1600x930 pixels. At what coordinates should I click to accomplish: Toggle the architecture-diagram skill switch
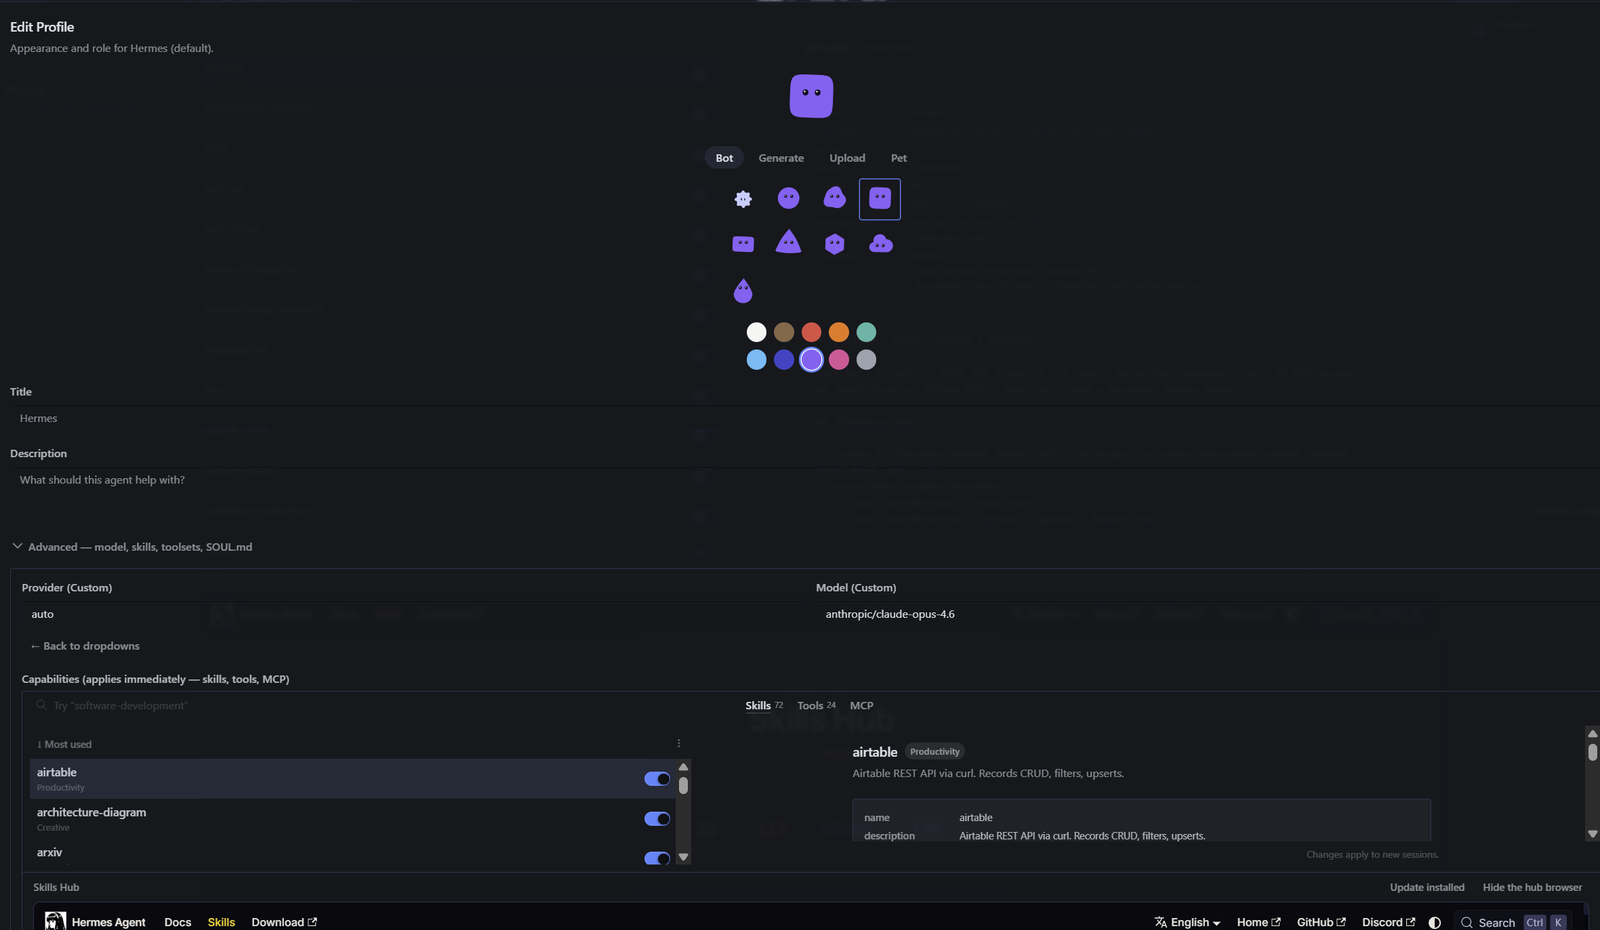tap(657, 819)
